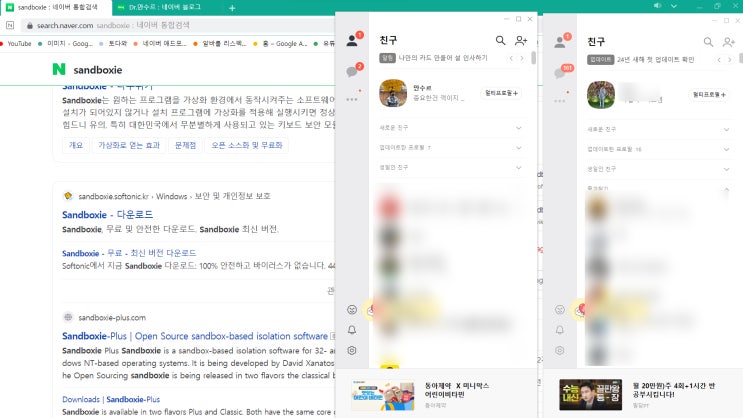Click the volume icon in browser title bar

(657, 6)
